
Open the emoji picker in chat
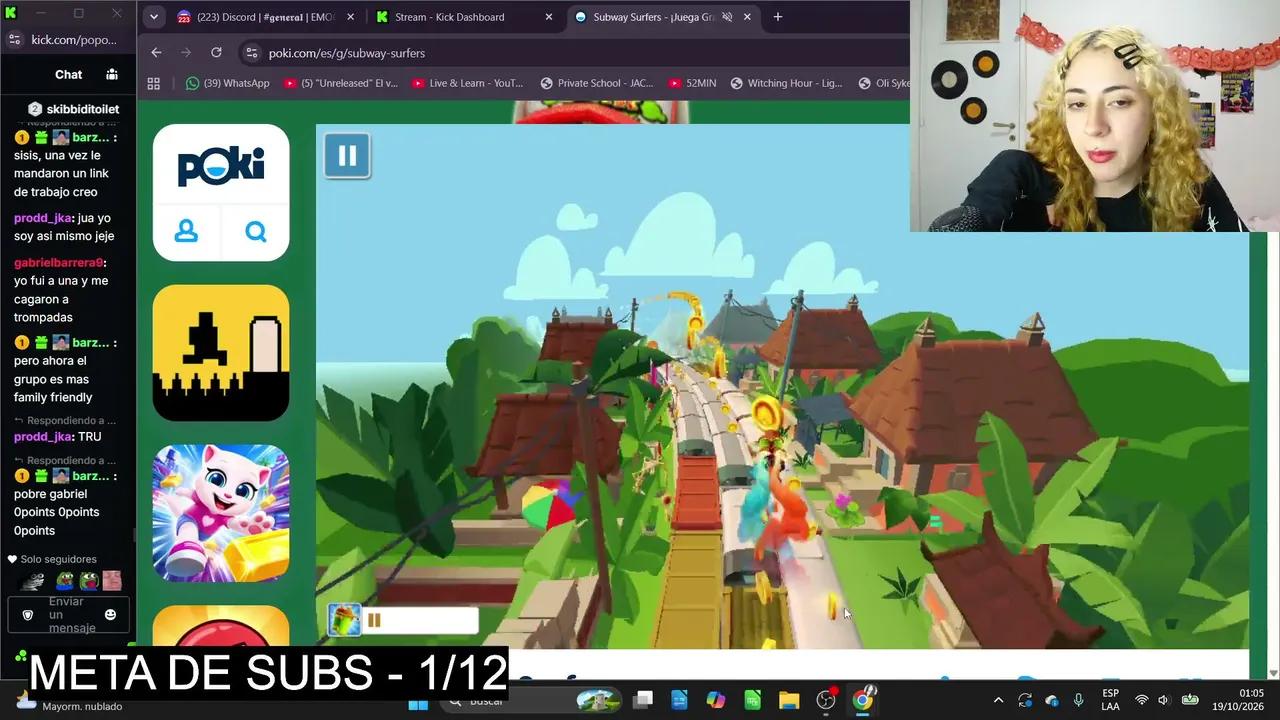pos(110,615)
